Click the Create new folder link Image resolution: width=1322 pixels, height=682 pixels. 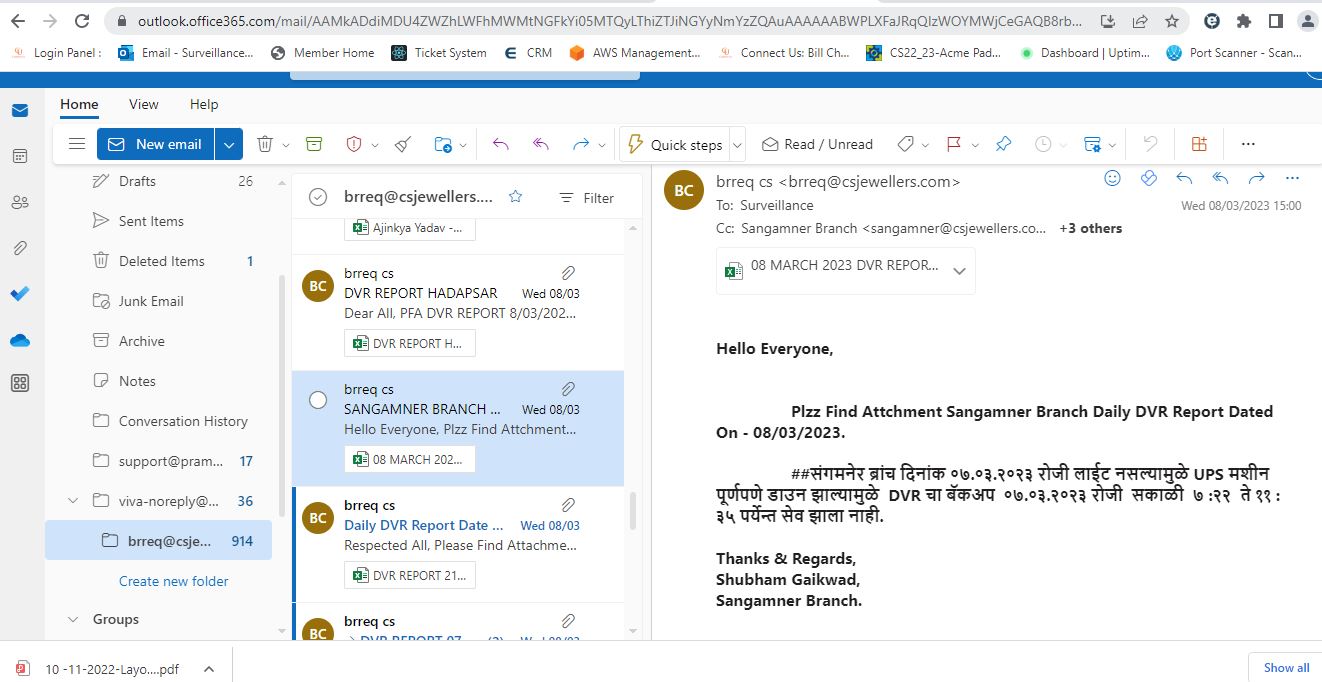174,581
